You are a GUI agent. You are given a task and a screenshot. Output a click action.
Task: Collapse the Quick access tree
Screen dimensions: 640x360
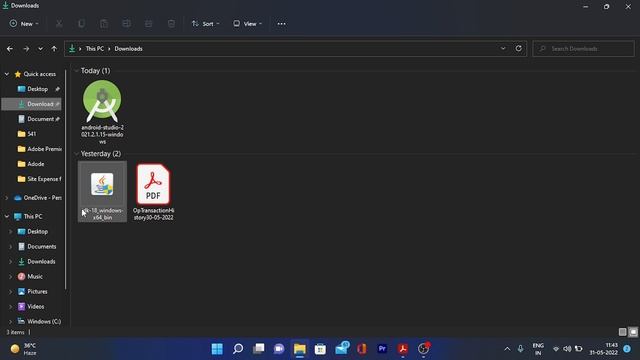point(7,74)
